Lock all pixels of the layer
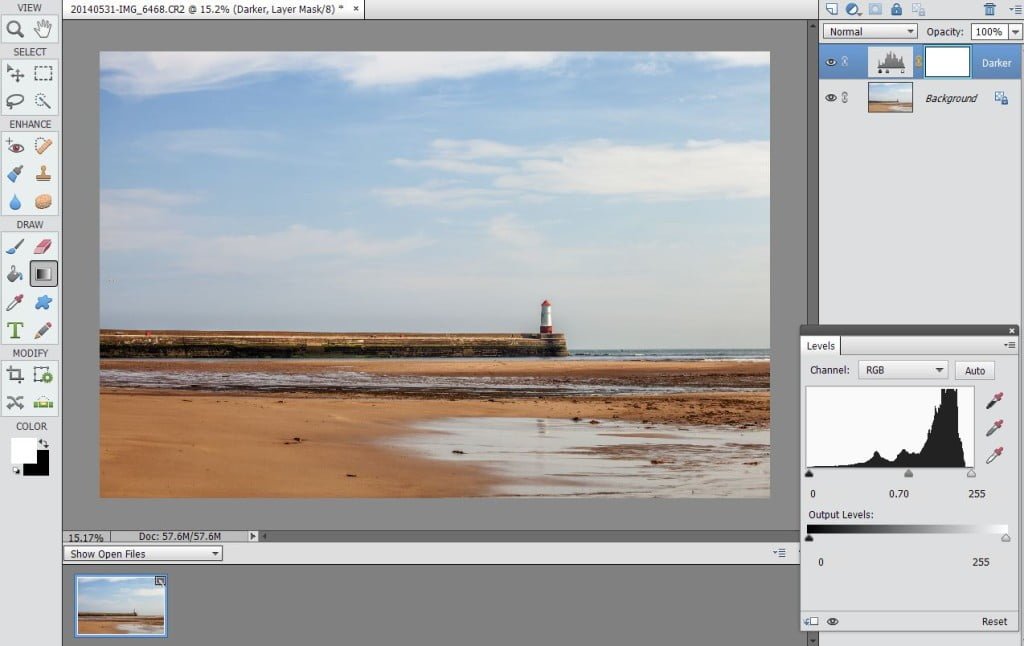Screen dimensions: 1024x646 (x=897, y=9)
